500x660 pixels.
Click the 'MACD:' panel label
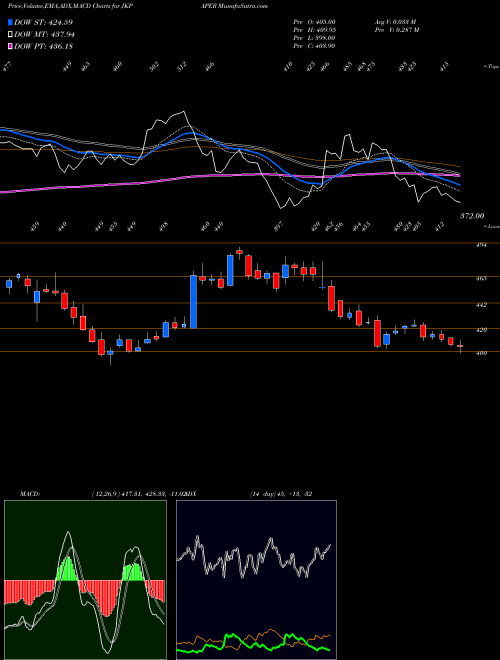[29, 494]
